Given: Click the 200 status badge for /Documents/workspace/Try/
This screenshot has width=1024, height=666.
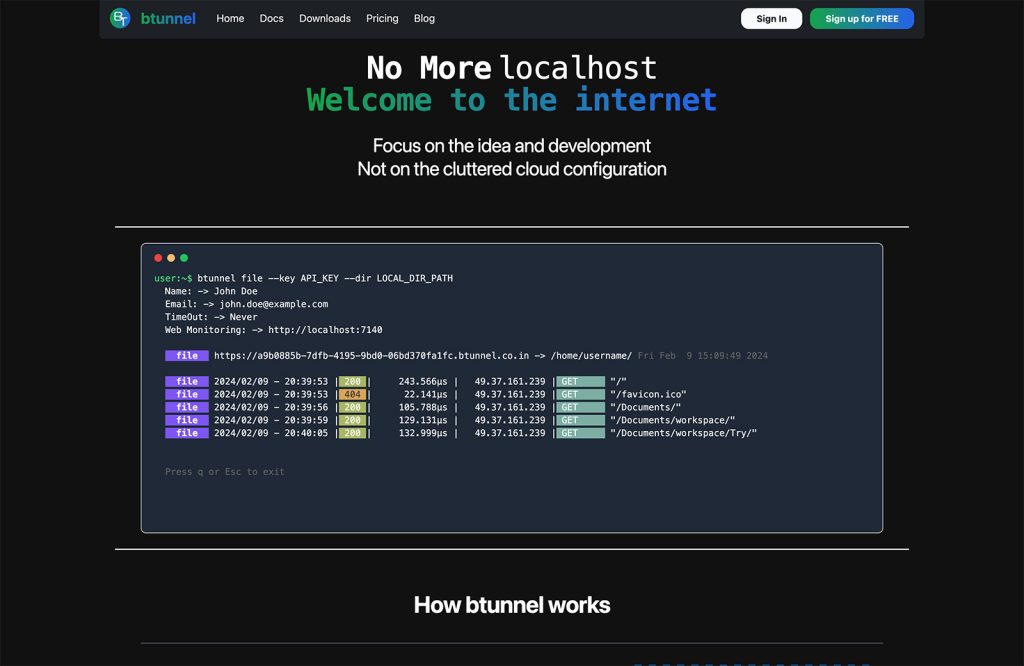Looking at the screenshot, I should pos(353,433).
